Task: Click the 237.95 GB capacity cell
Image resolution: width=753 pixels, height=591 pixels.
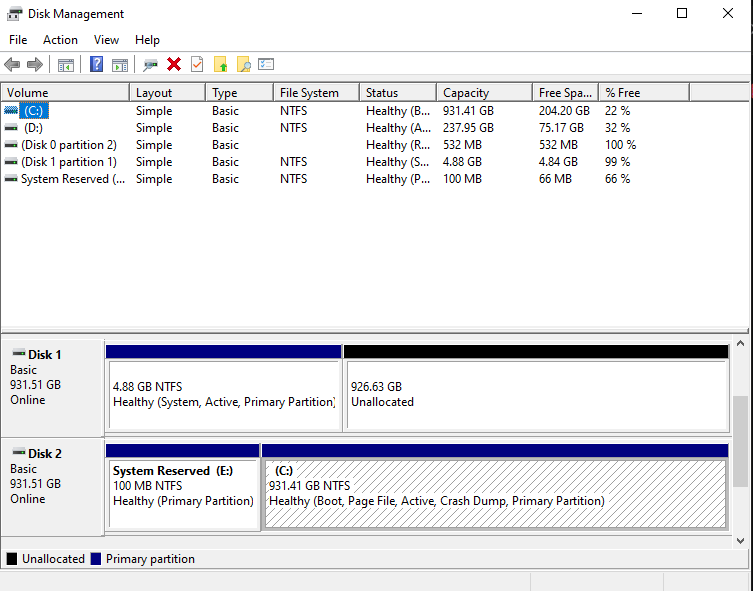Action: (x=468, y=128)
